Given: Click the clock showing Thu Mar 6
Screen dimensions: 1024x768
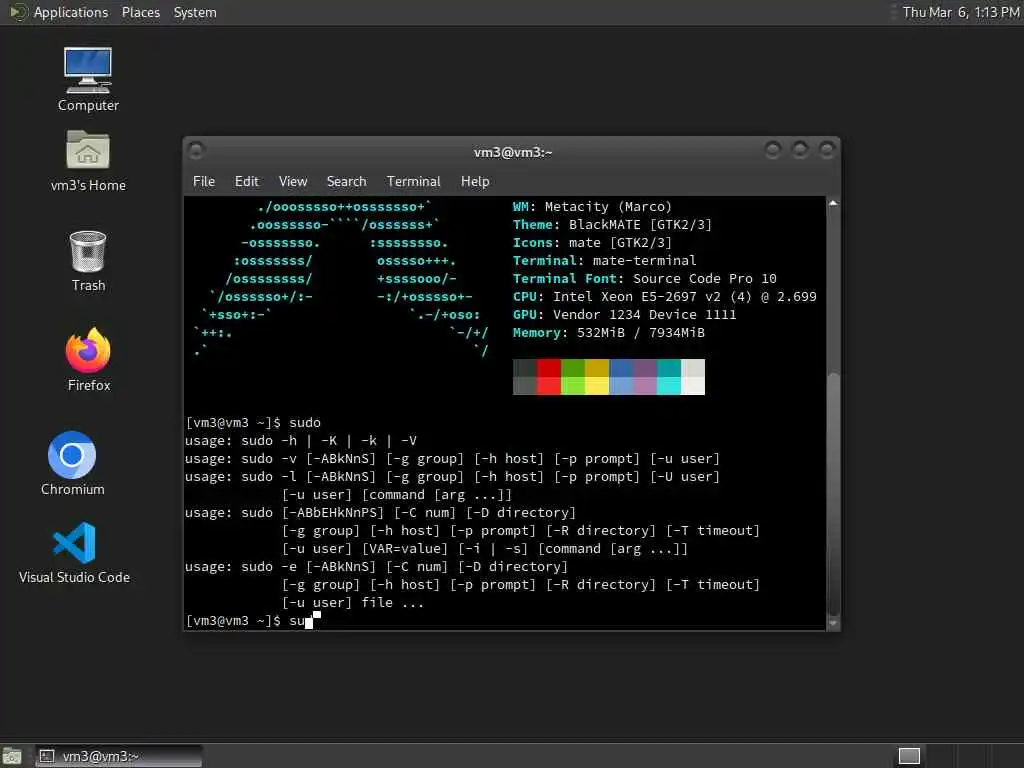Looking at the screenshot, I should coord(961,12).
